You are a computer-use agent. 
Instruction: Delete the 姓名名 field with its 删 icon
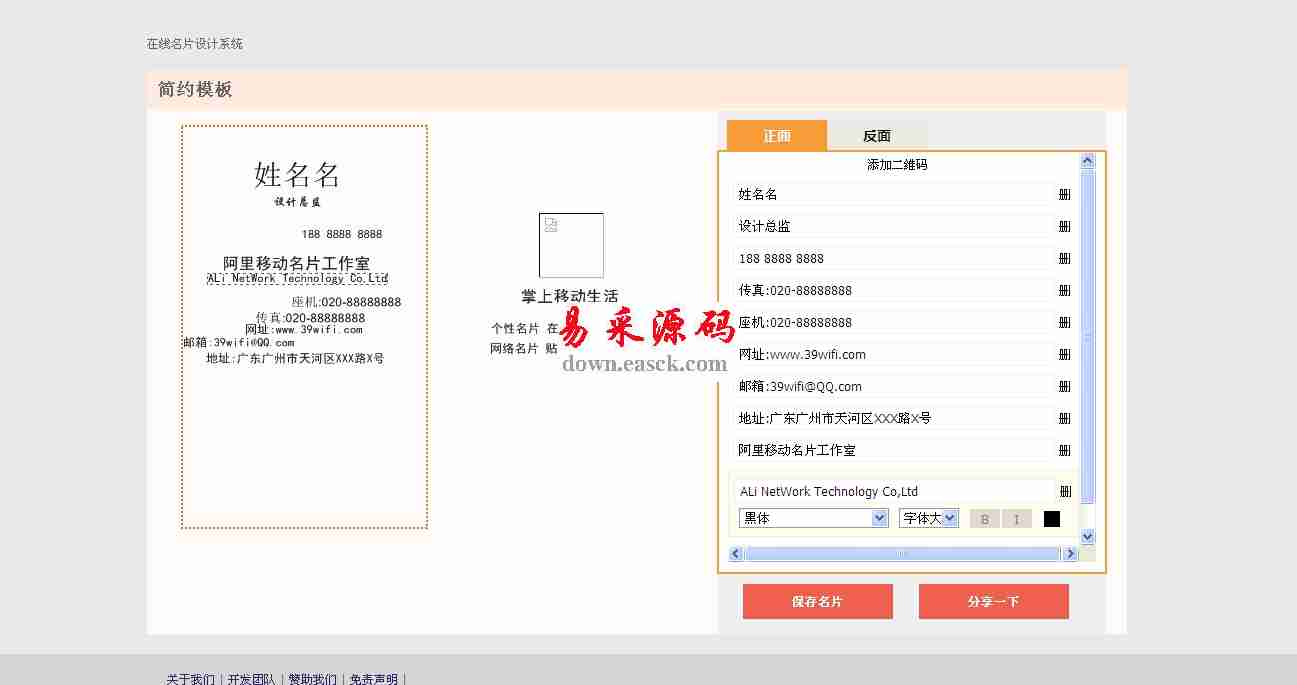[x=1064, y=195]
